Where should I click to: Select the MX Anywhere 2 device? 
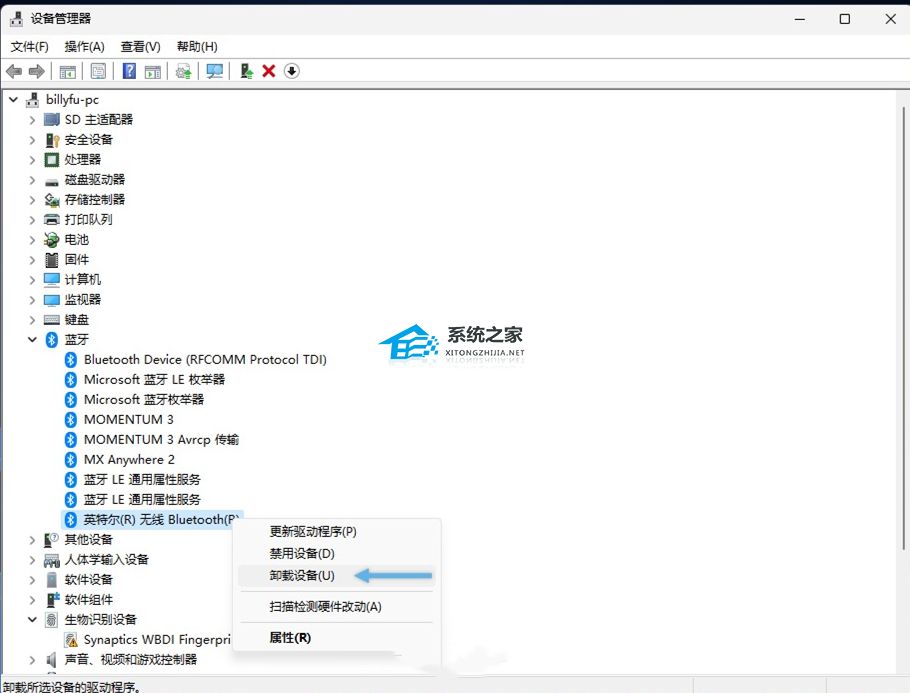click(129, 460)
